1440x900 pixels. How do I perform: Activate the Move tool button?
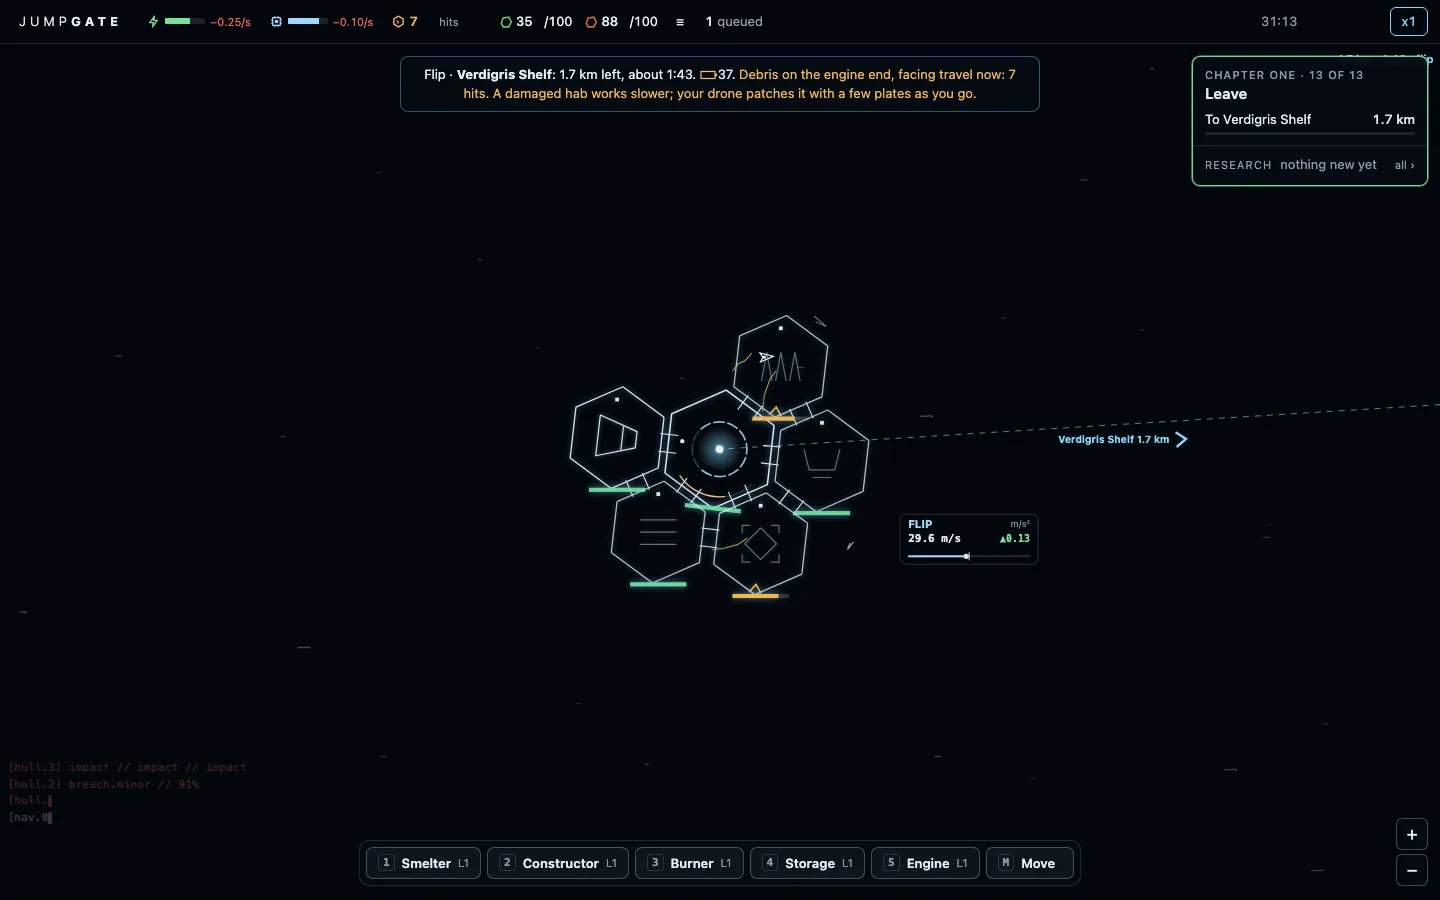(1030, 863)
